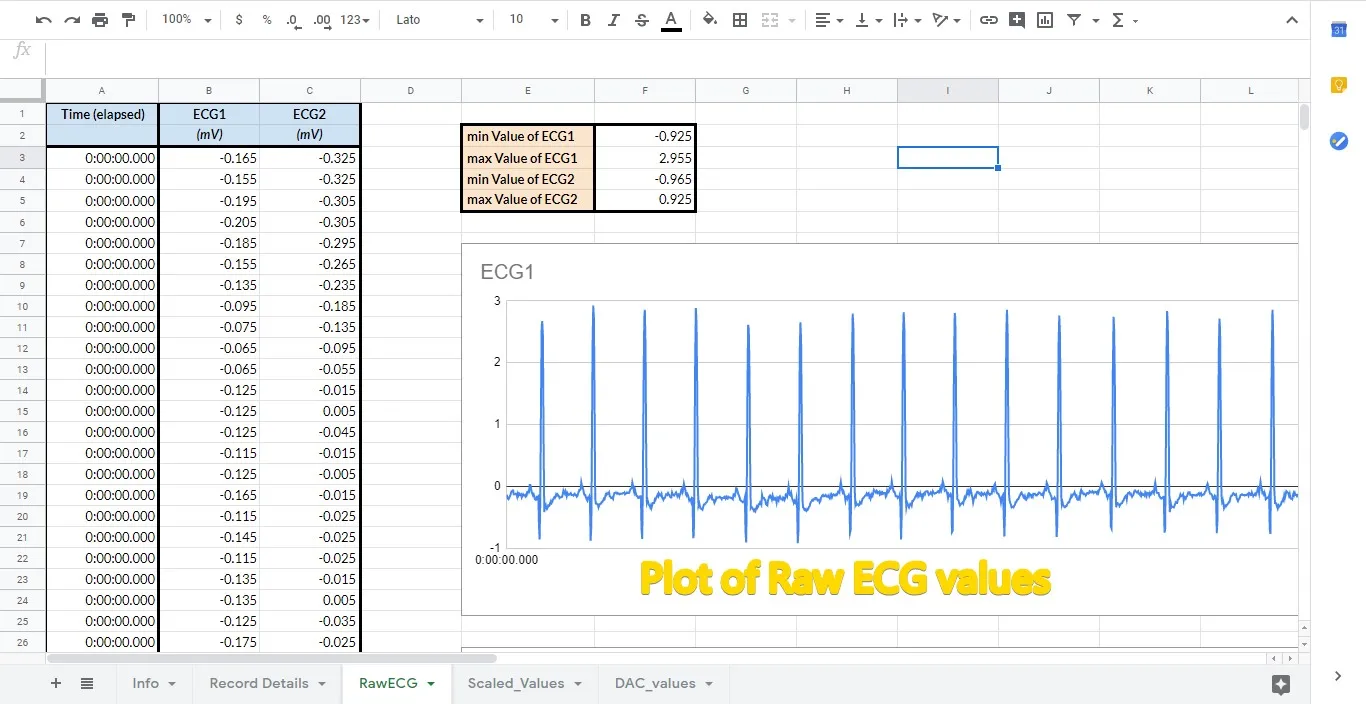Click the Undo arrow in toolbar

(43, 20)
